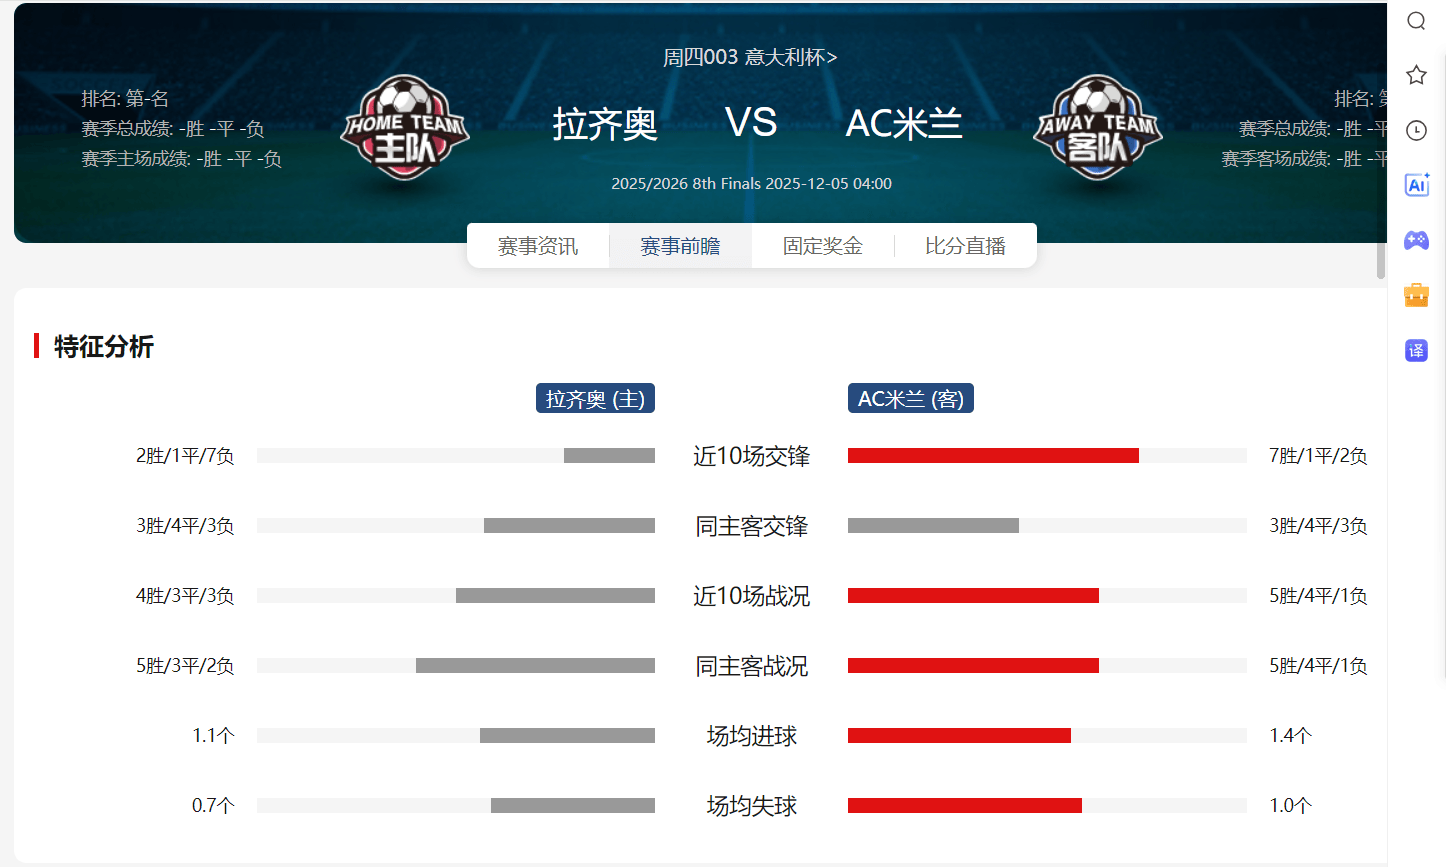Open the orange toolbox icon
Screen dimensions: 1446x867
(x=1416, y=295)
